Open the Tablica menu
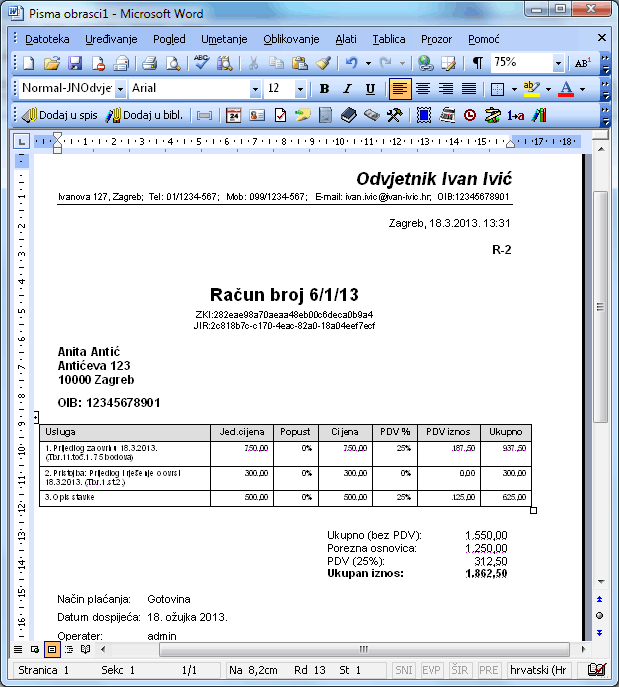This screenshot has height=687, width=619. [x=388, y=39]
